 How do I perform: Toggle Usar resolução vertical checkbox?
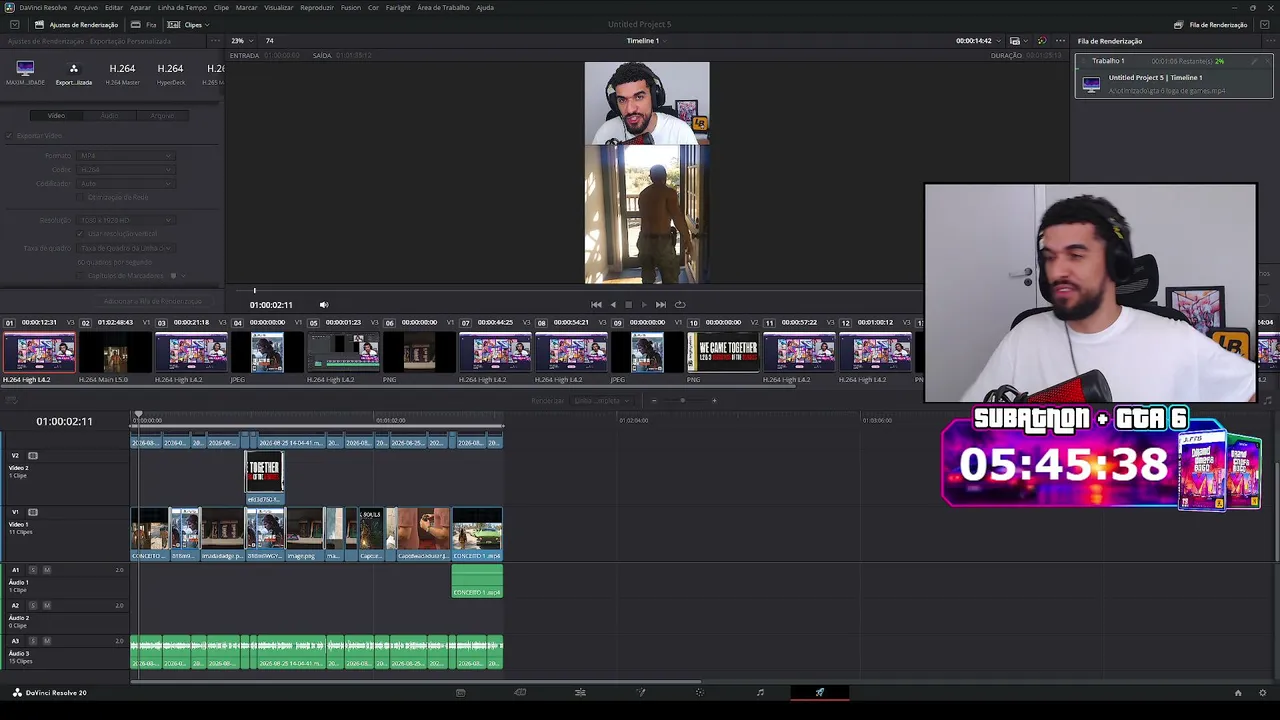81,234
